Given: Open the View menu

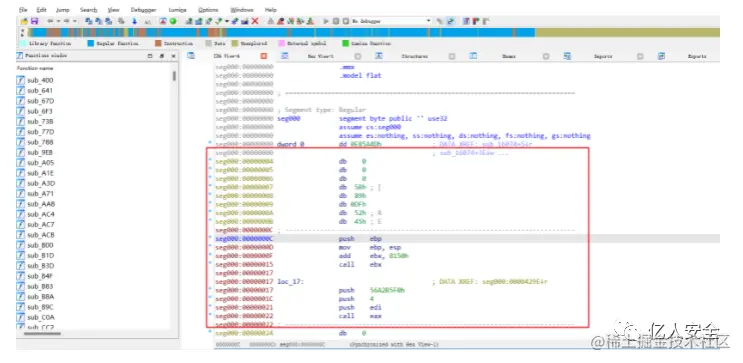Looking at the screenshot, I should click(x=114, y=9).
